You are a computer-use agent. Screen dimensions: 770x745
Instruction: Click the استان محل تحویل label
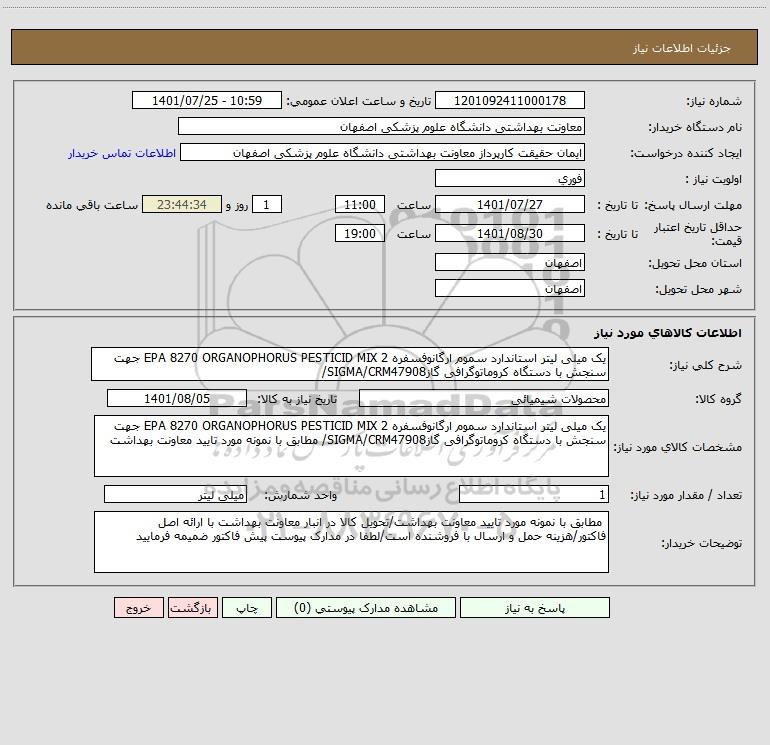[x=695, y=263]
